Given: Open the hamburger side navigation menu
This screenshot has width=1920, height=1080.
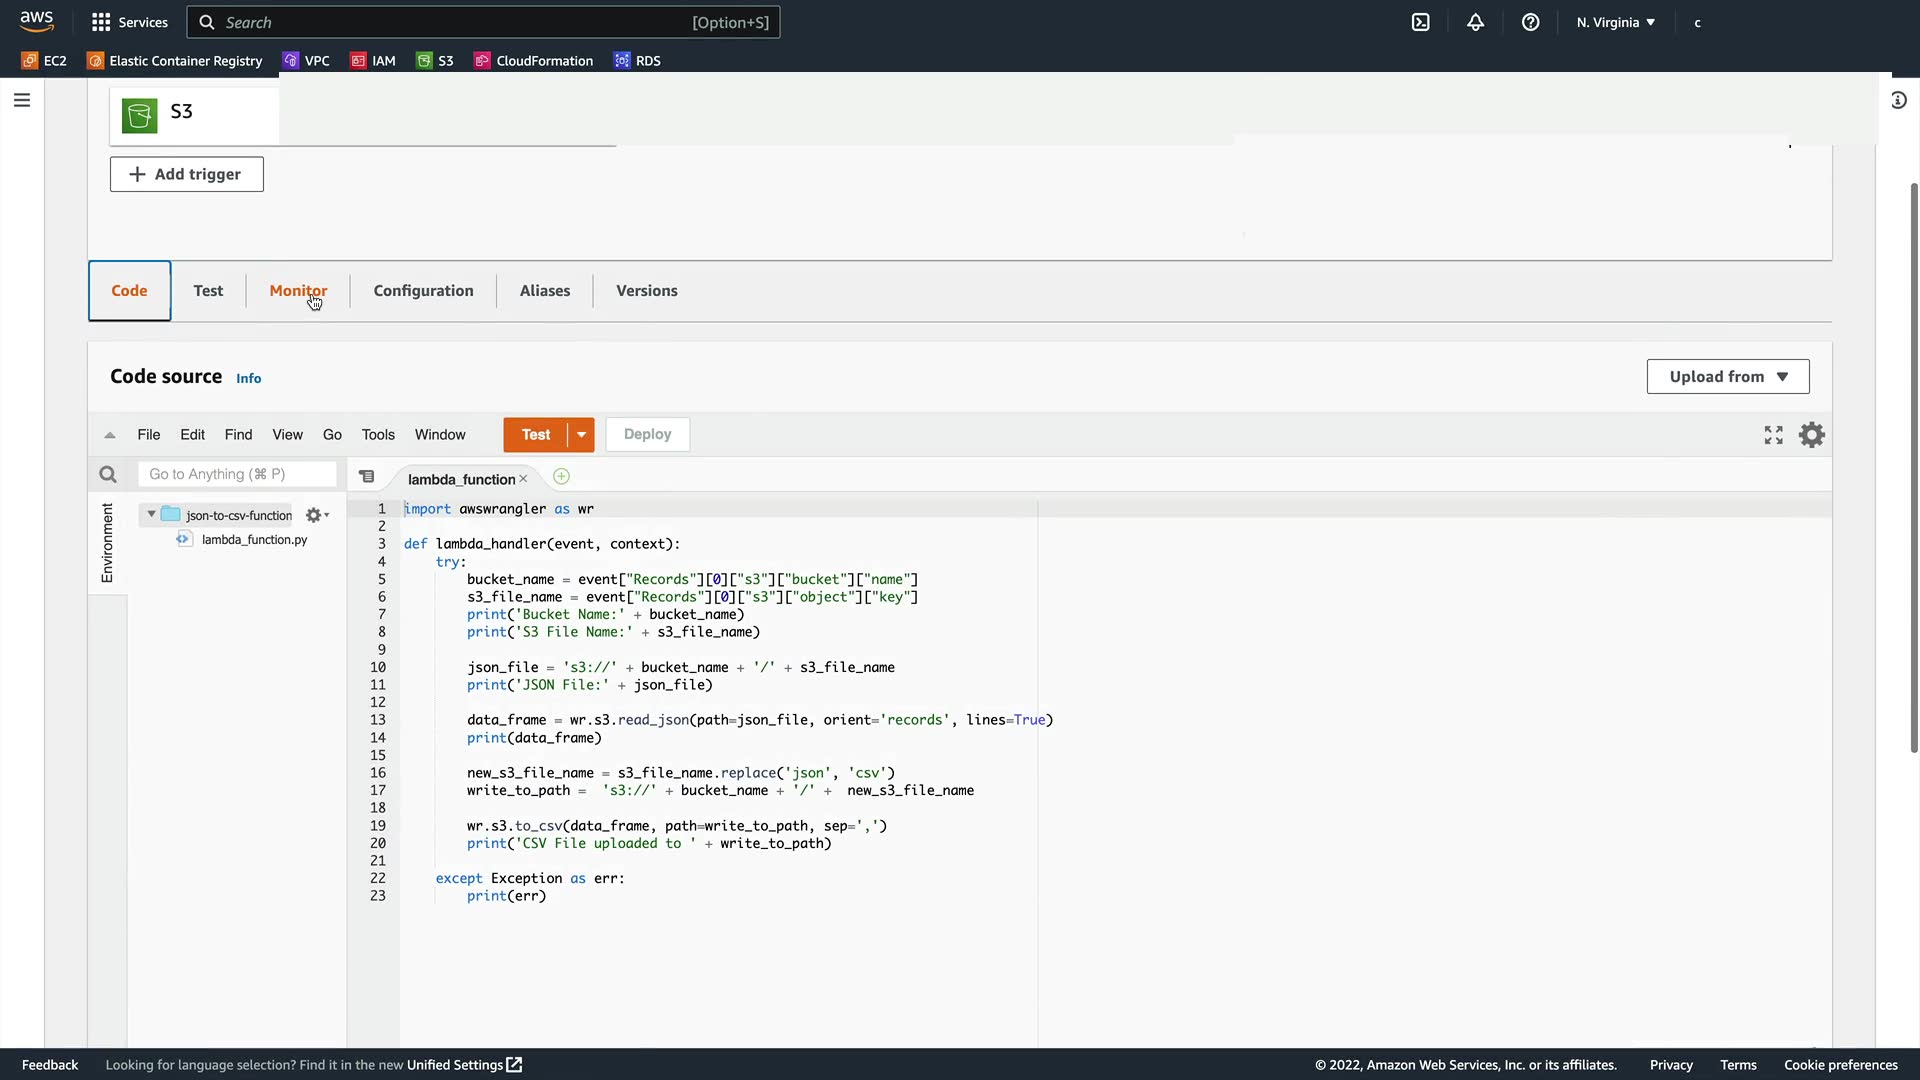Looking at the screenshot, I should [x=22, y=100].
